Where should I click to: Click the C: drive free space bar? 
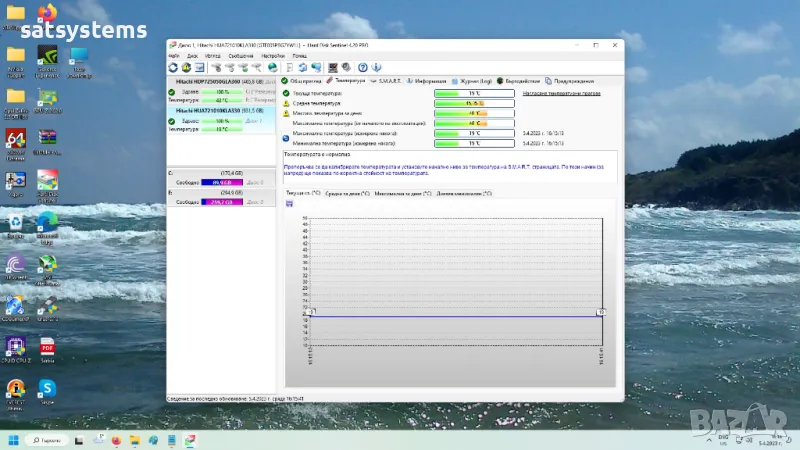click(x=216, y=182)
